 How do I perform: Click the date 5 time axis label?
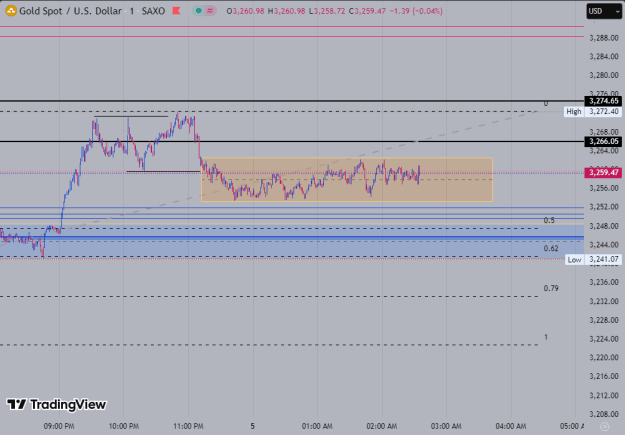(x=252, y=426)
